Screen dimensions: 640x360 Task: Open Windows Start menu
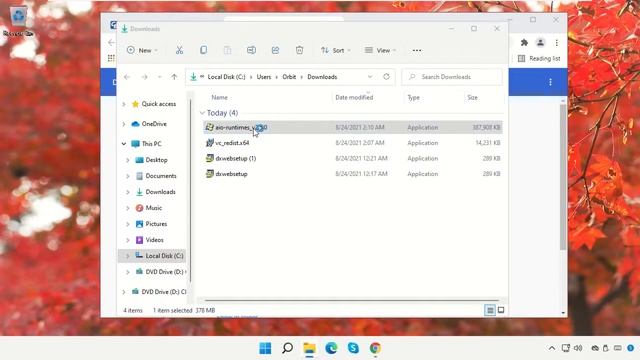[x=265, y=348]
